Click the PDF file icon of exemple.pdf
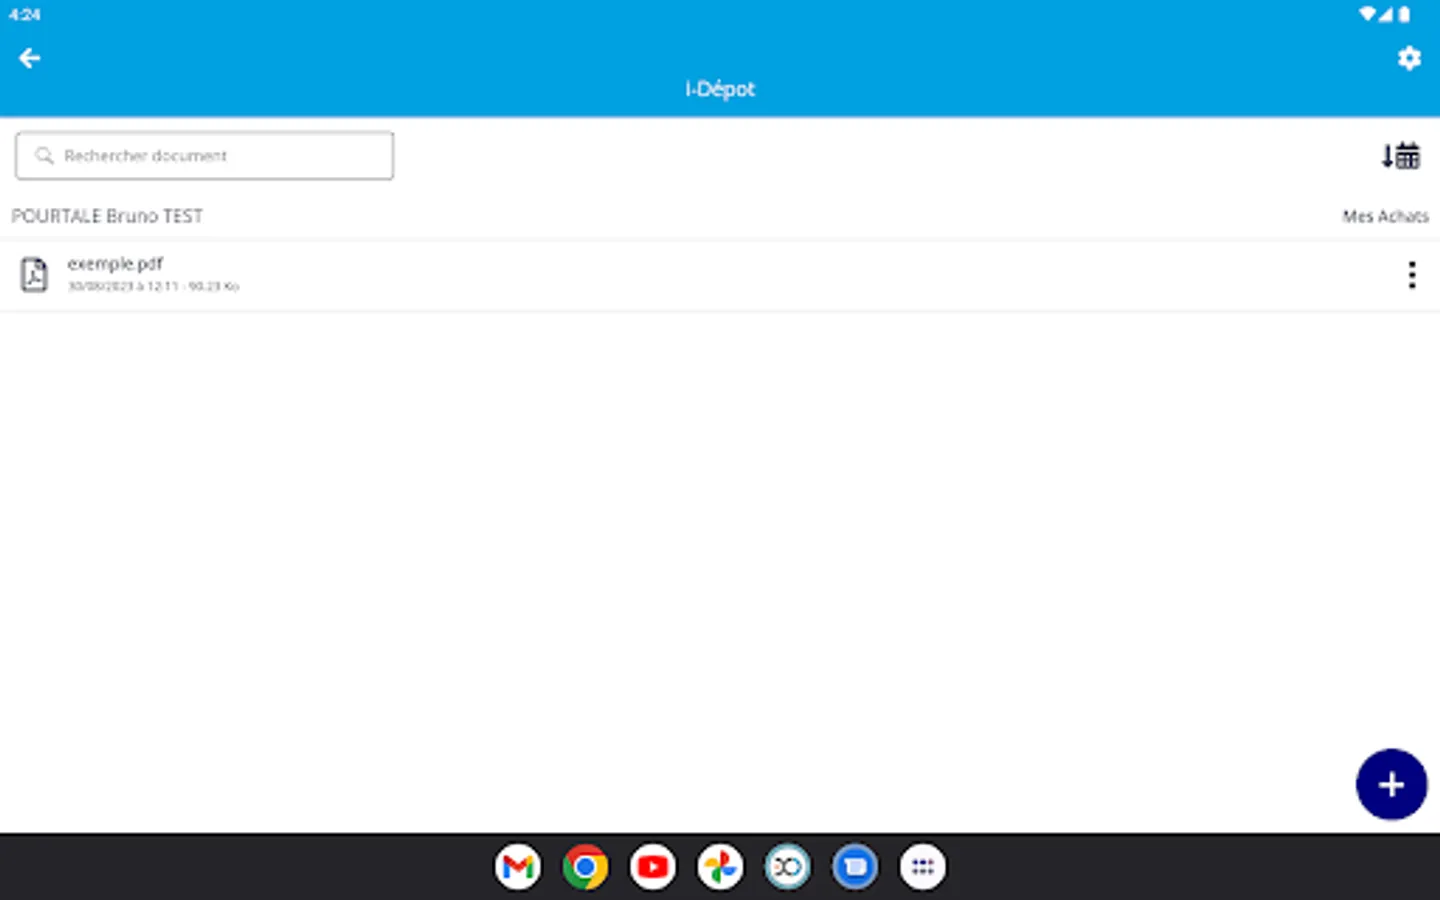 point(34,274)
